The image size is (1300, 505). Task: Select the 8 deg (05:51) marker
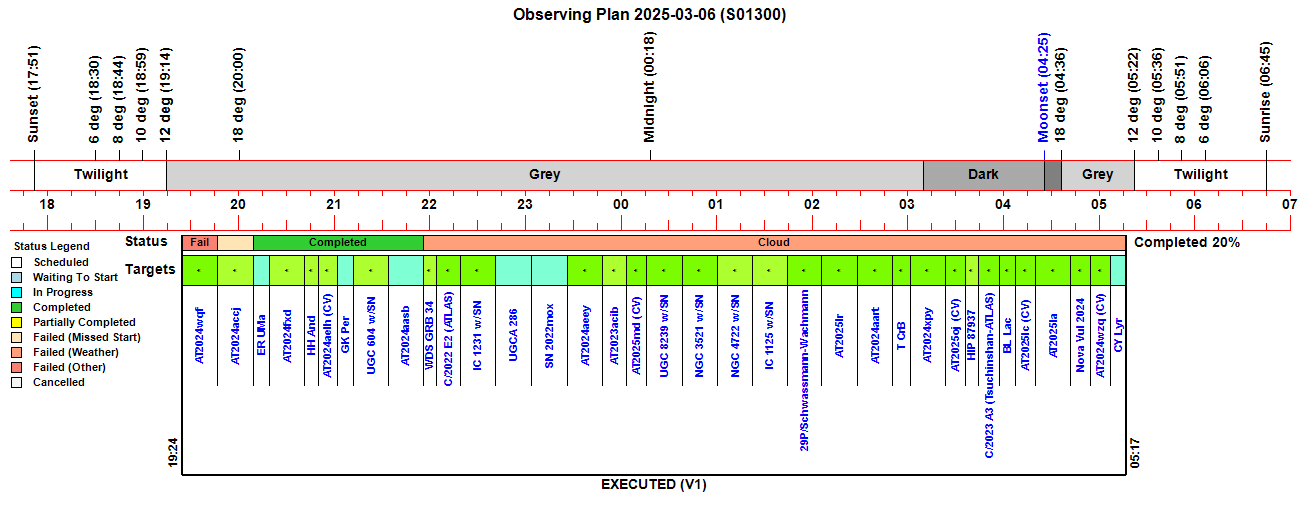[1181, 99]
